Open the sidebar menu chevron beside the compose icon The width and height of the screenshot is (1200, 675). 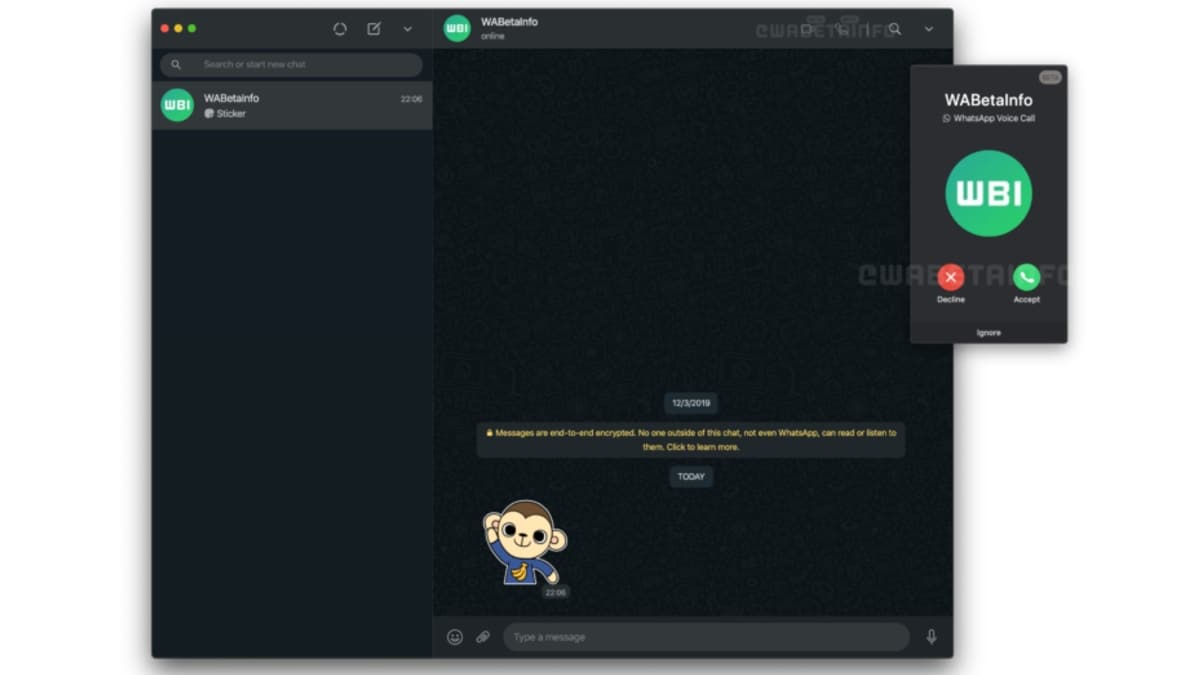click(408, 29)
